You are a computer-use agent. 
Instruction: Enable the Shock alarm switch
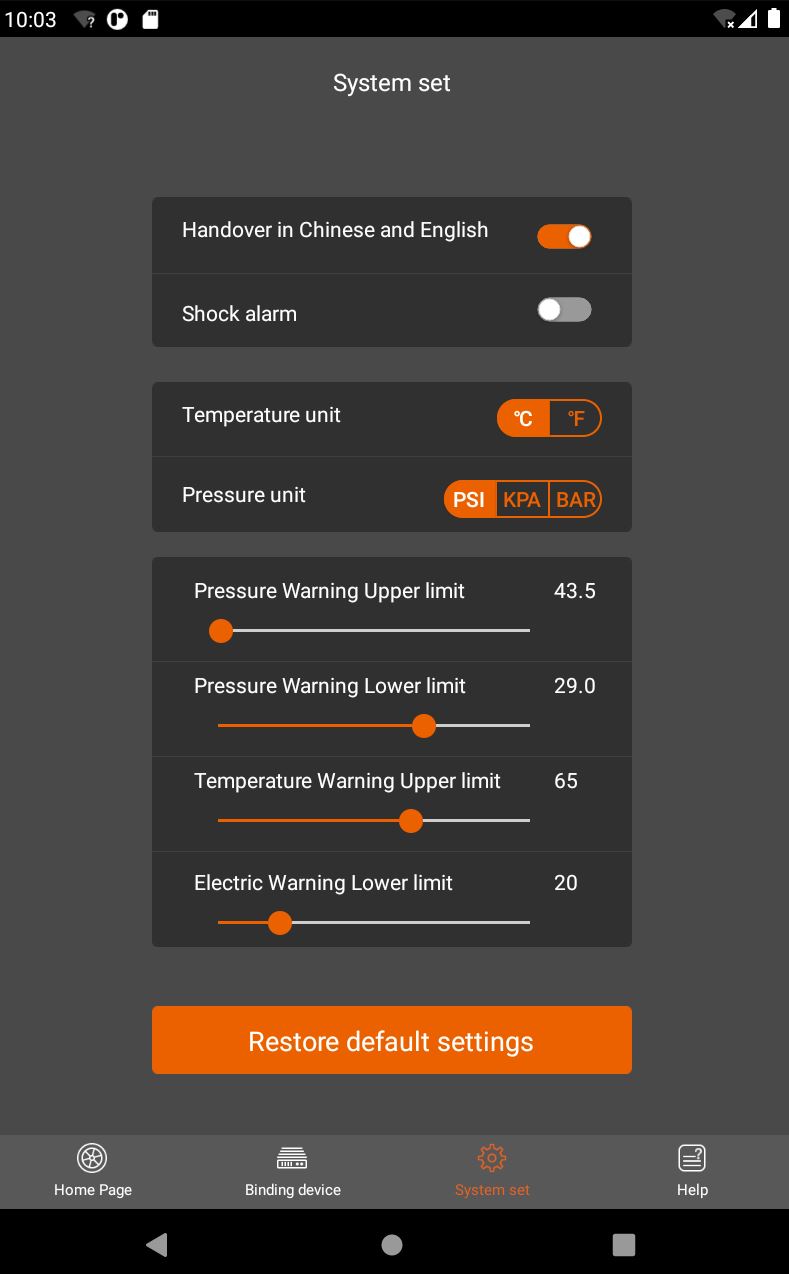pyautogui.click(x=564, y=310)
